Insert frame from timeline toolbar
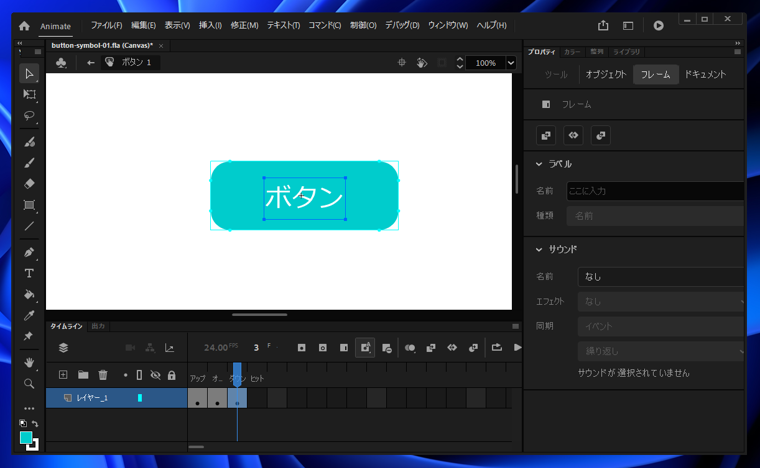 (x=344, y=347)
